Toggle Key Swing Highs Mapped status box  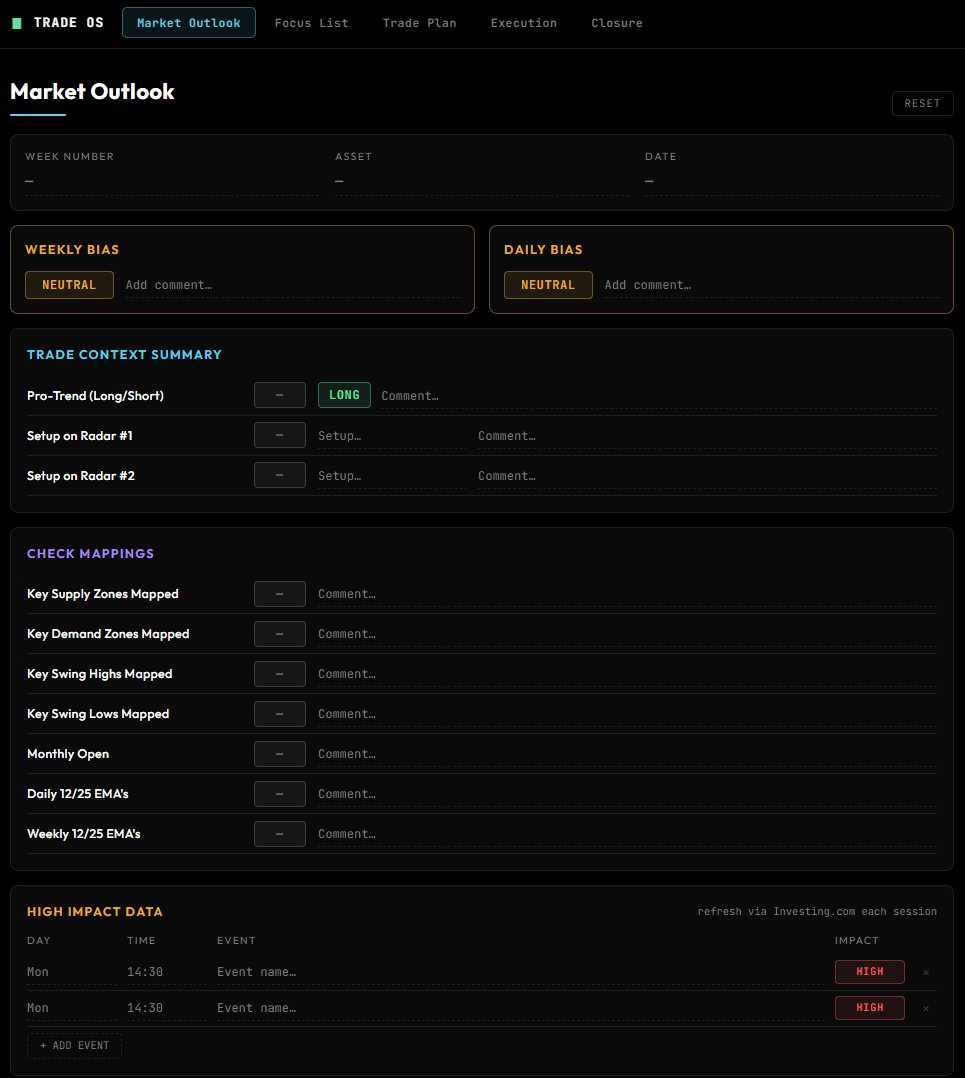(x=280, y=674)
